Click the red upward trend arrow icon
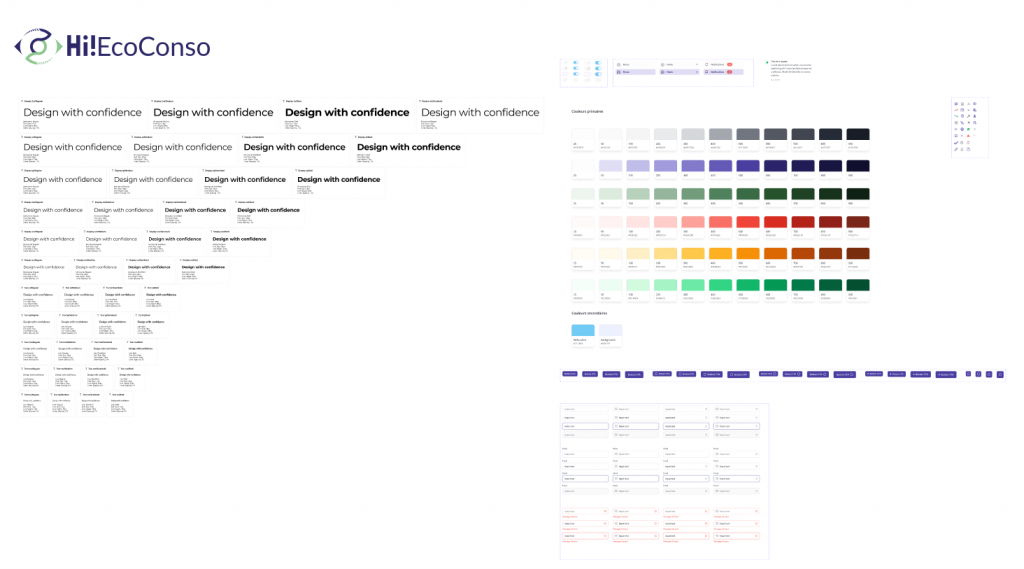This screenshot has width=1024, height=569. click(956, 110)
